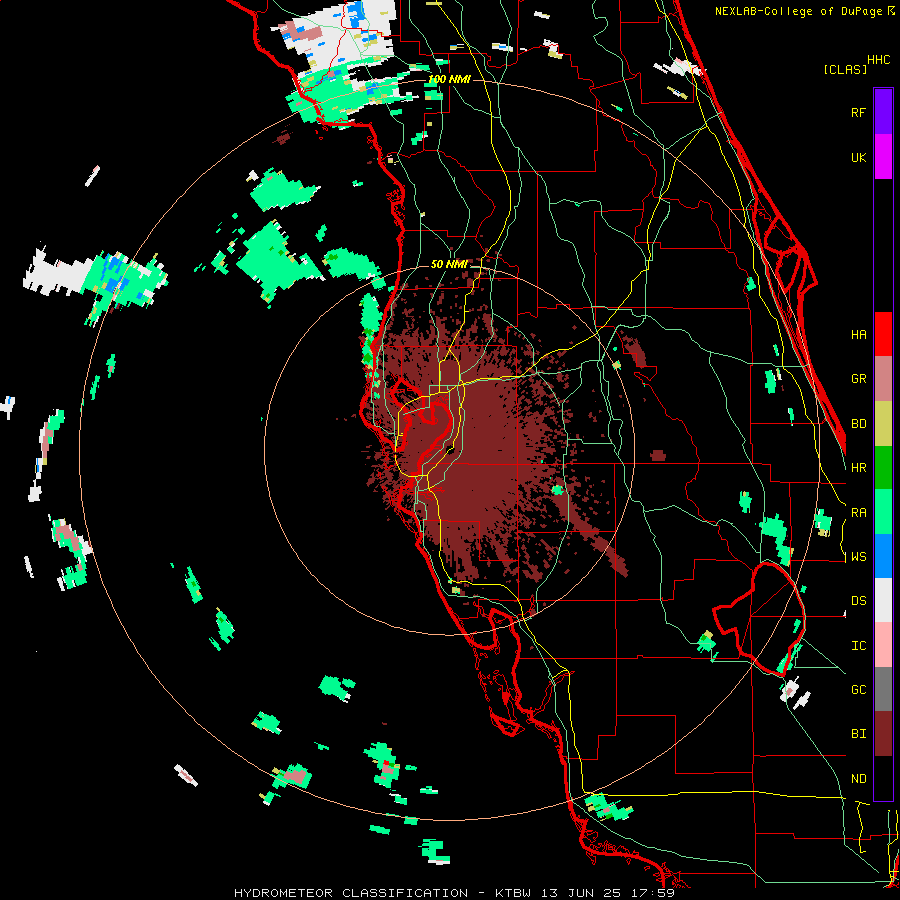Click the "UK" legend label
This screenshot has height=900, width=900.
[858, 157]
